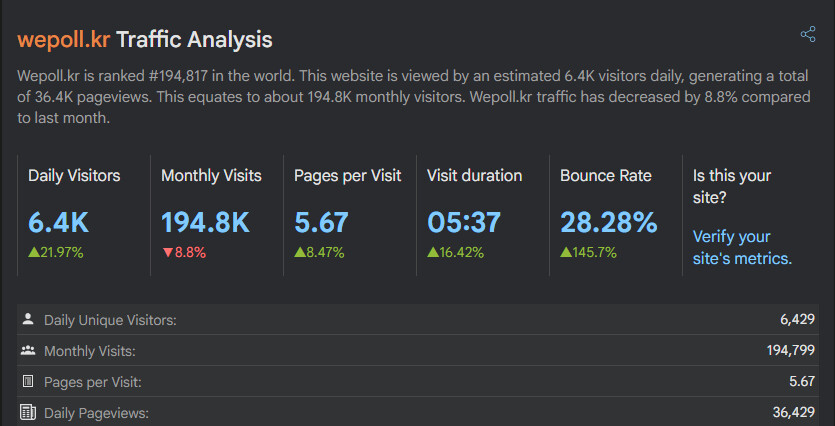Click the share icon

pos(808,34)
